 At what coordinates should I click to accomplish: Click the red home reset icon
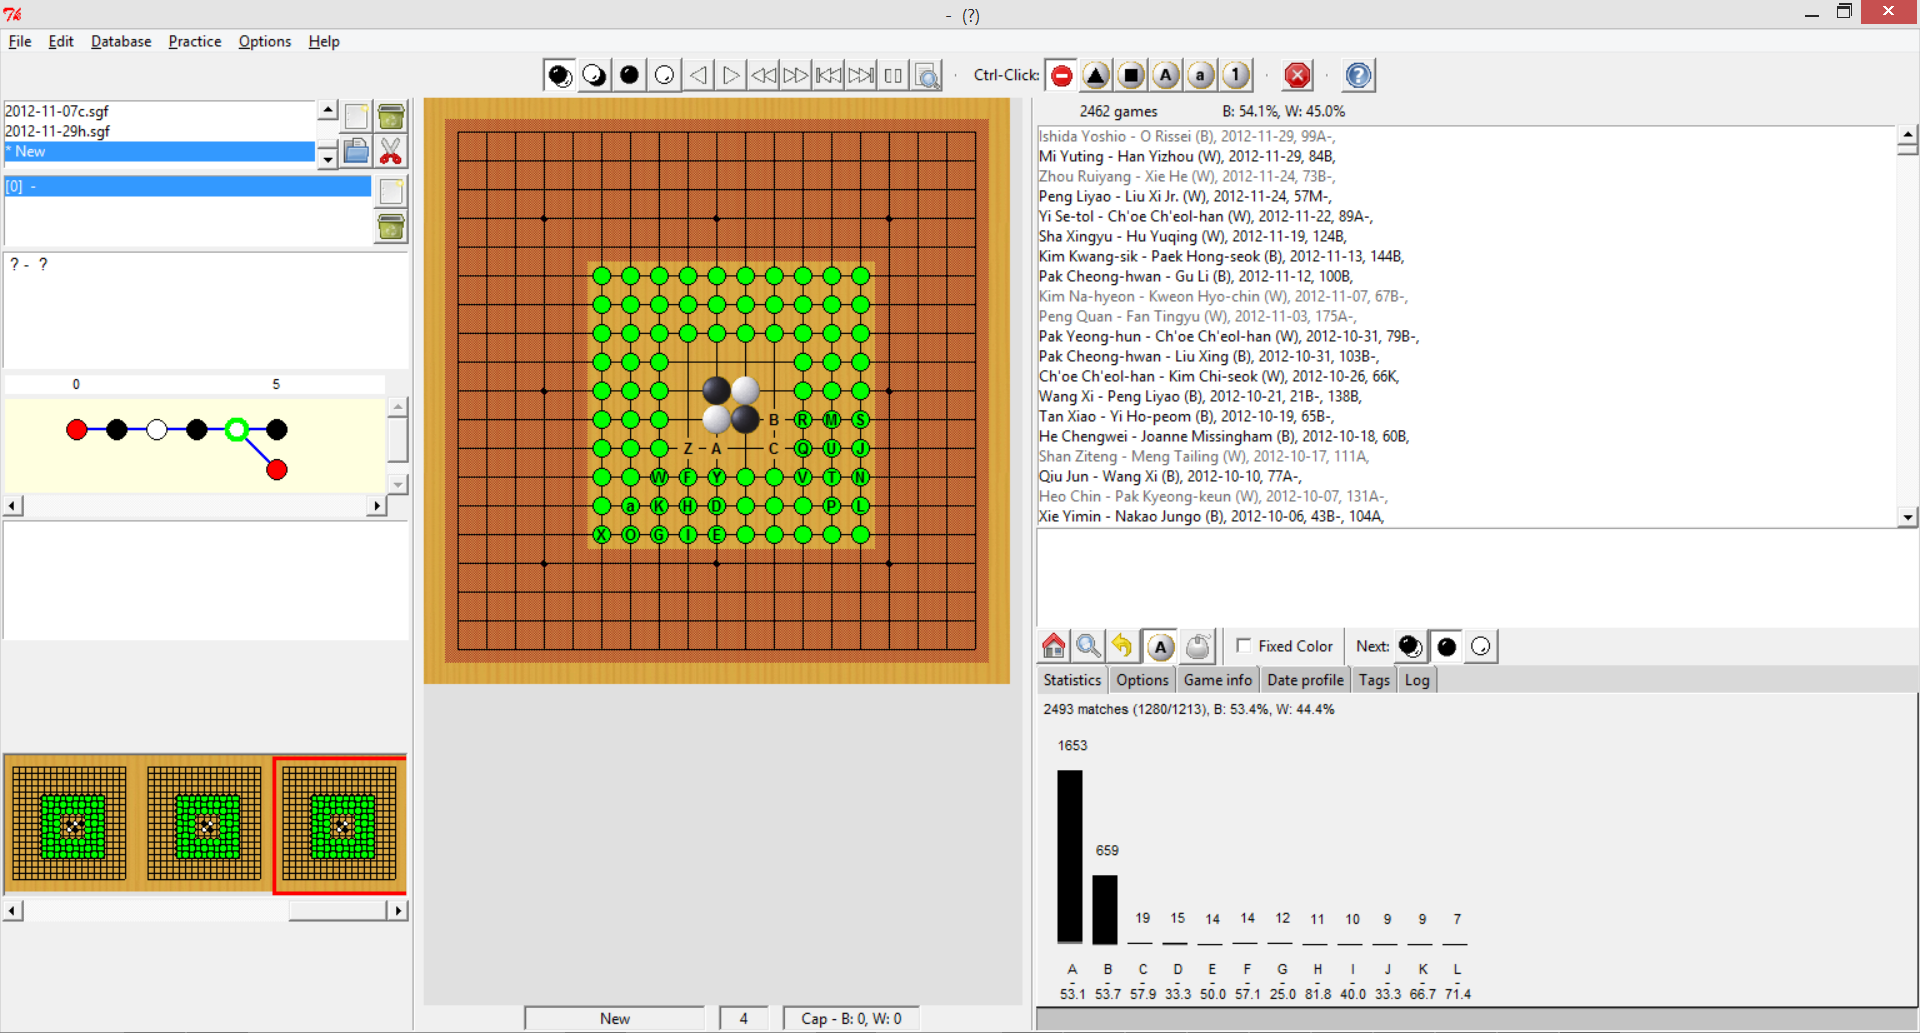1053,646
